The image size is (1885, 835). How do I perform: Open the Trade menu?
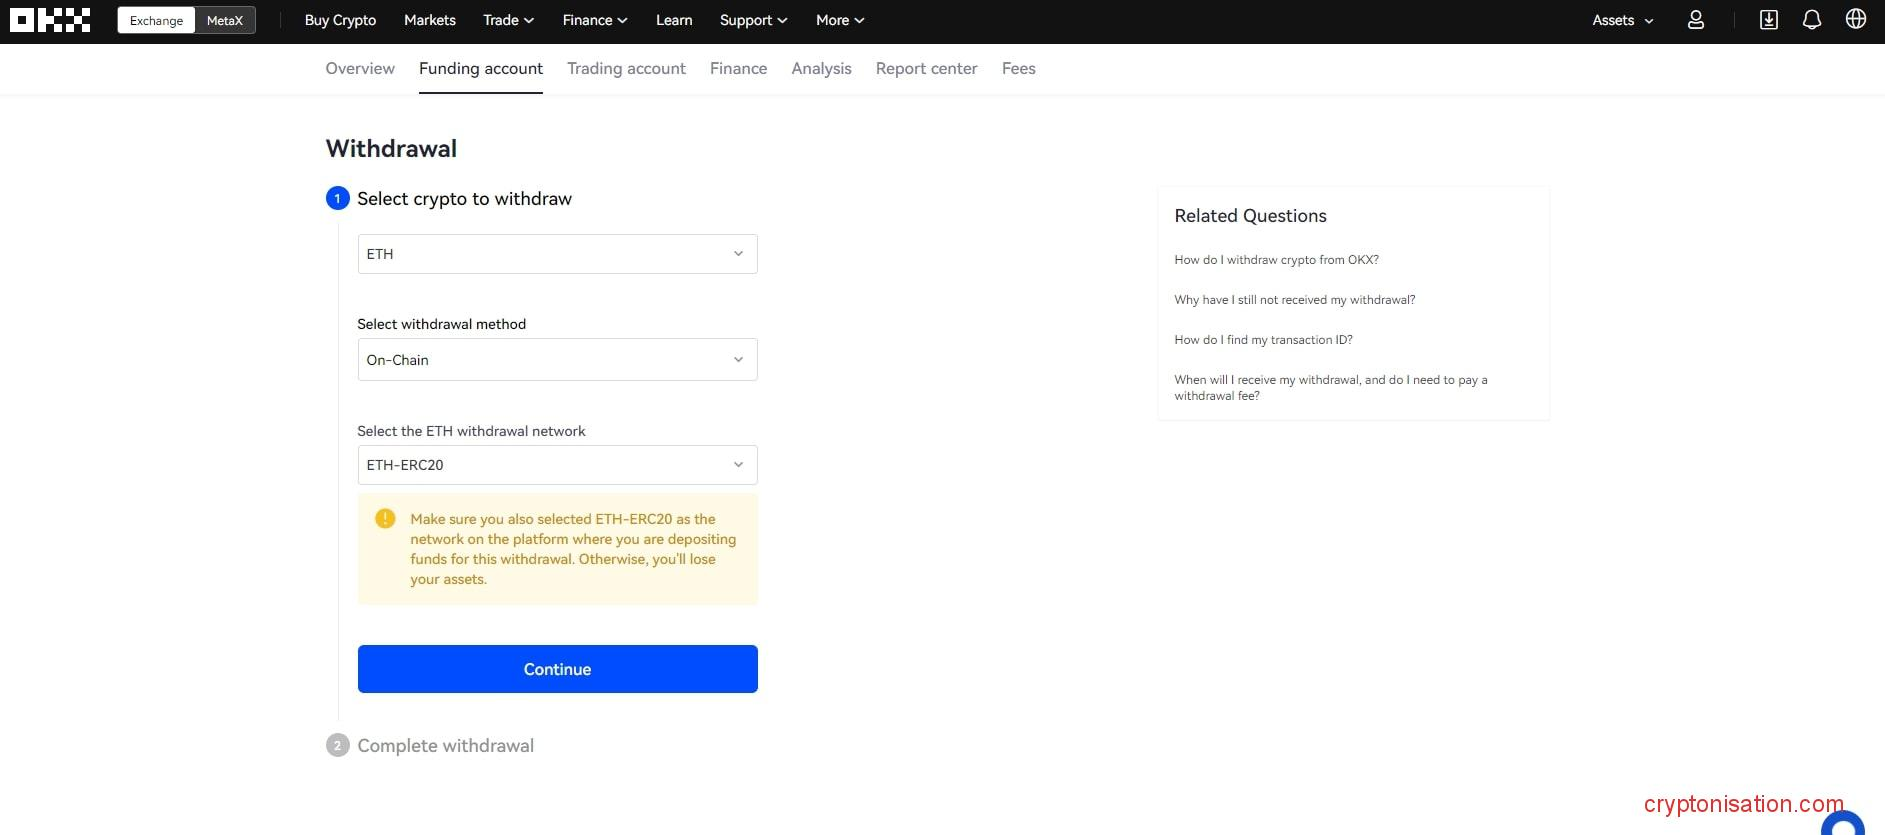pyautogui.click(x=508, y=20)
